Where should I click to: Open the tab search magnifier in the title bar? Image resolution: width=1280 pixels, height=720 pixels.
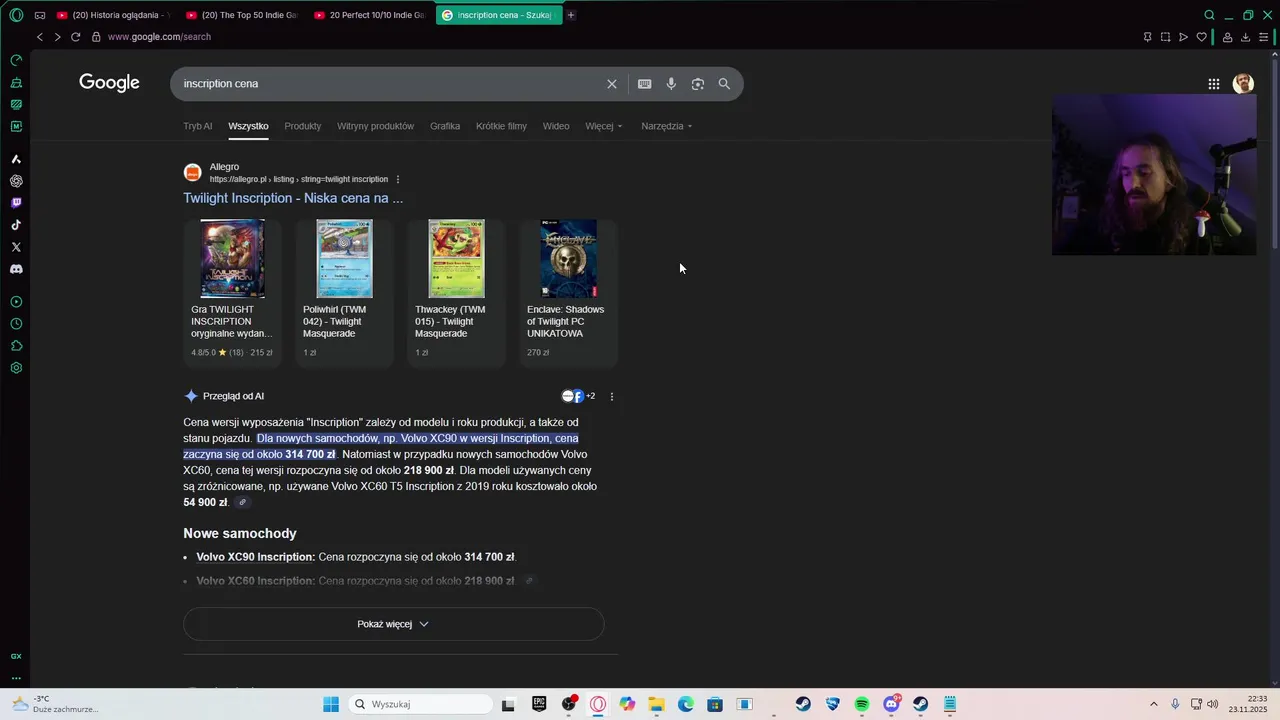pyautogui.click(x=1209, y=15)
